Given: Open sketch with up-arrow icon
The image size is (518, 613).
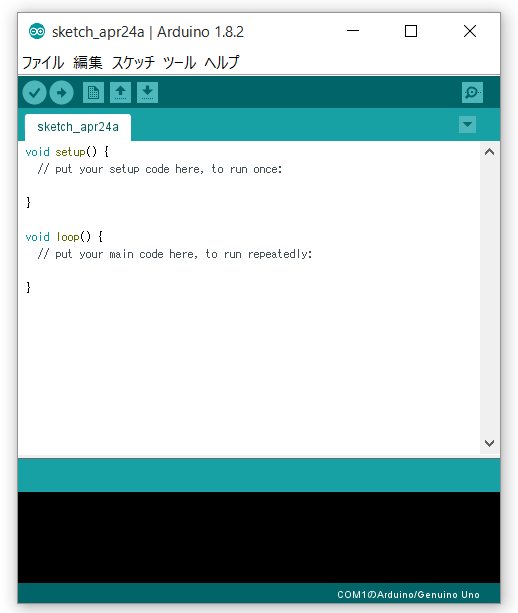Looking at the screenshot, I should coord(120,93).
